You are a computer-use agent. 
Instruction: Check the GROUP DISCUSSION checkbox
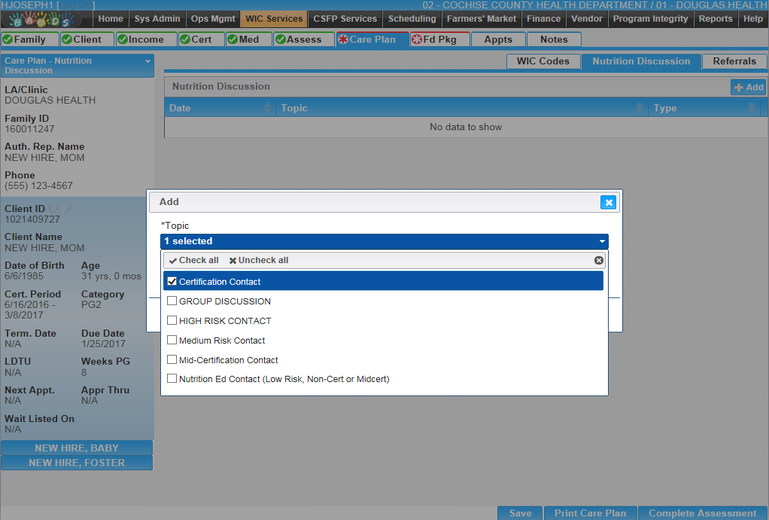pos(172,301)
